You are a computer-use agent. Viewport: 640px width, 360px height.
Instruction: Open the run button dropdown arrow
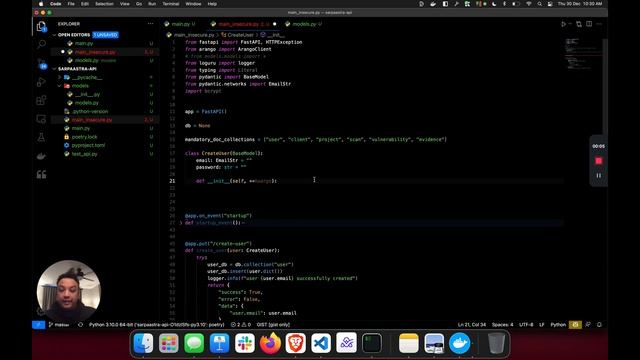(x=570, y=24)
